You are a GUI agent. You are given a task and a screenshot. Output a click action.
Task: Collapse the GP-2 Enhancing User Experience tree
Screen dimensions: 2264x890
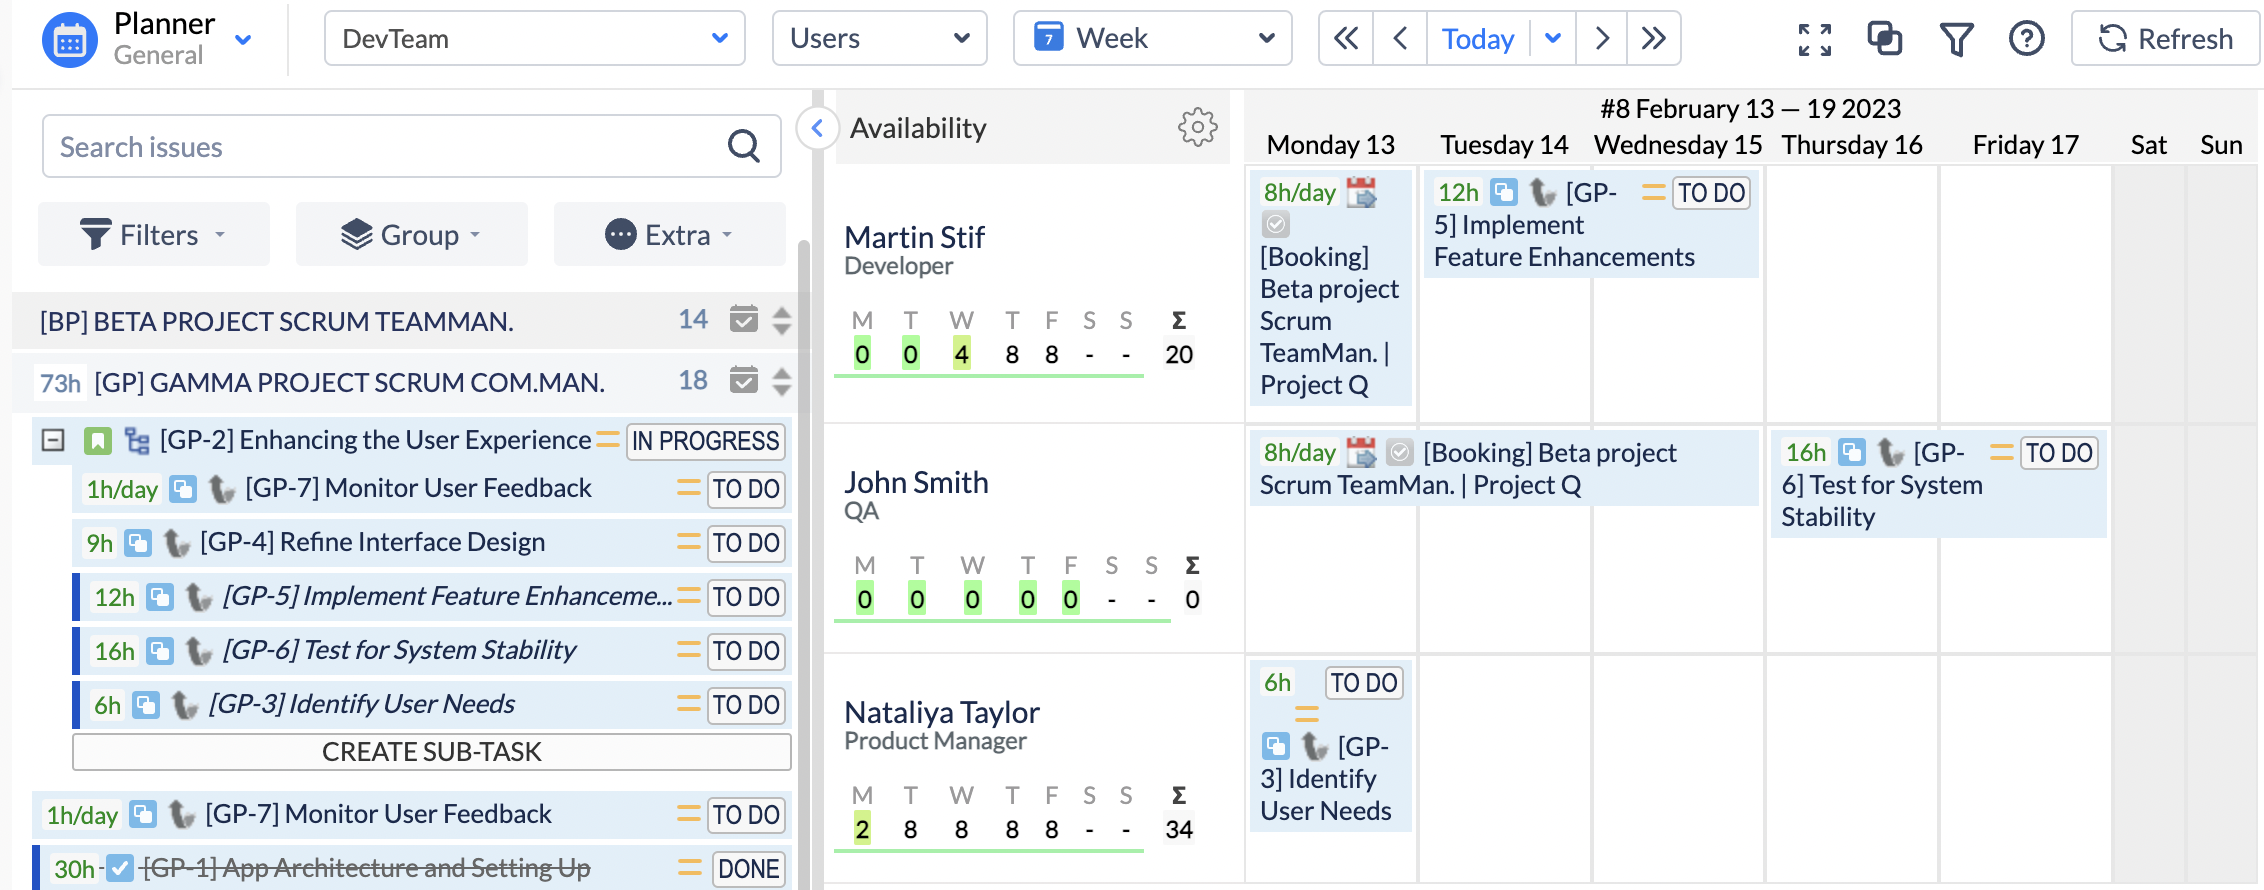point(53,440)
